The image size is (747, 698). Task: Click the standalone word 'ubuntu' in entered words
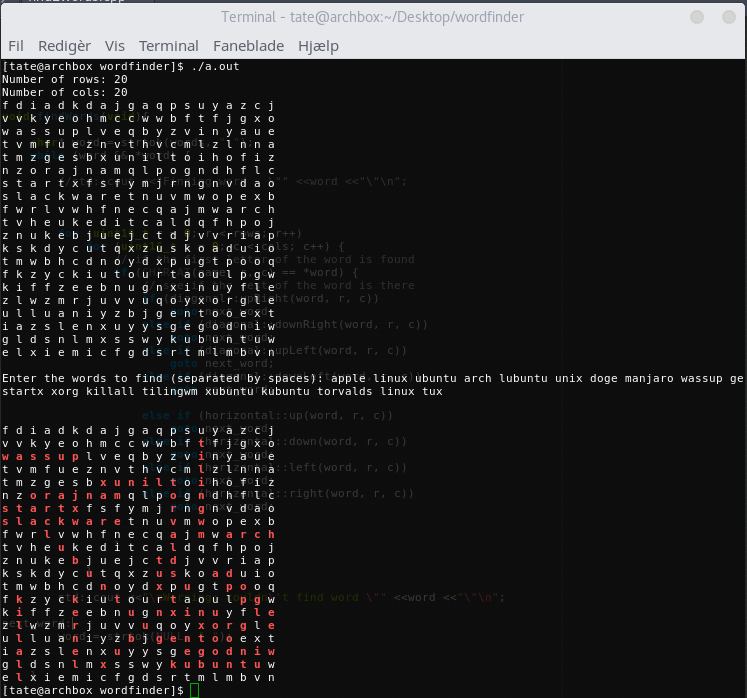pos(436,378)
